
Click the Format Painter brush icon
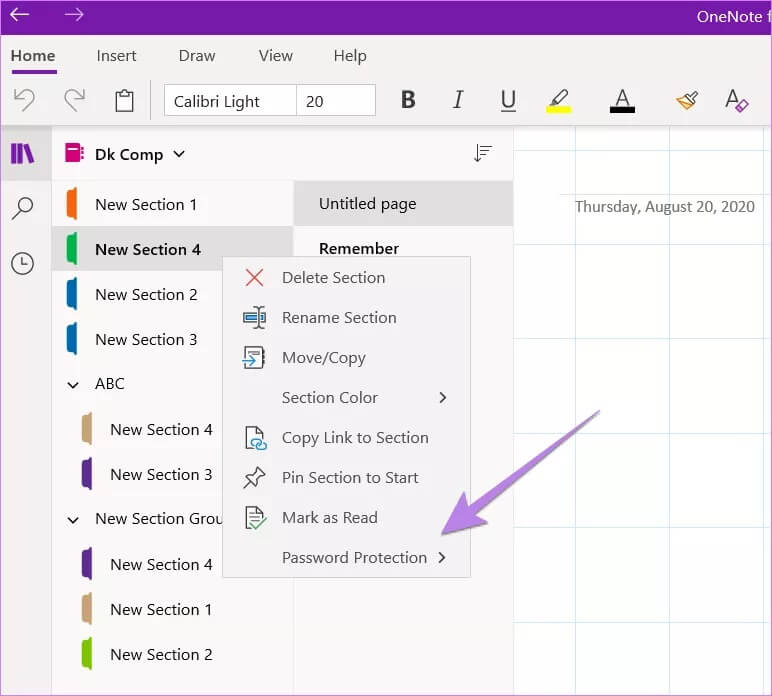pos(686,100)
